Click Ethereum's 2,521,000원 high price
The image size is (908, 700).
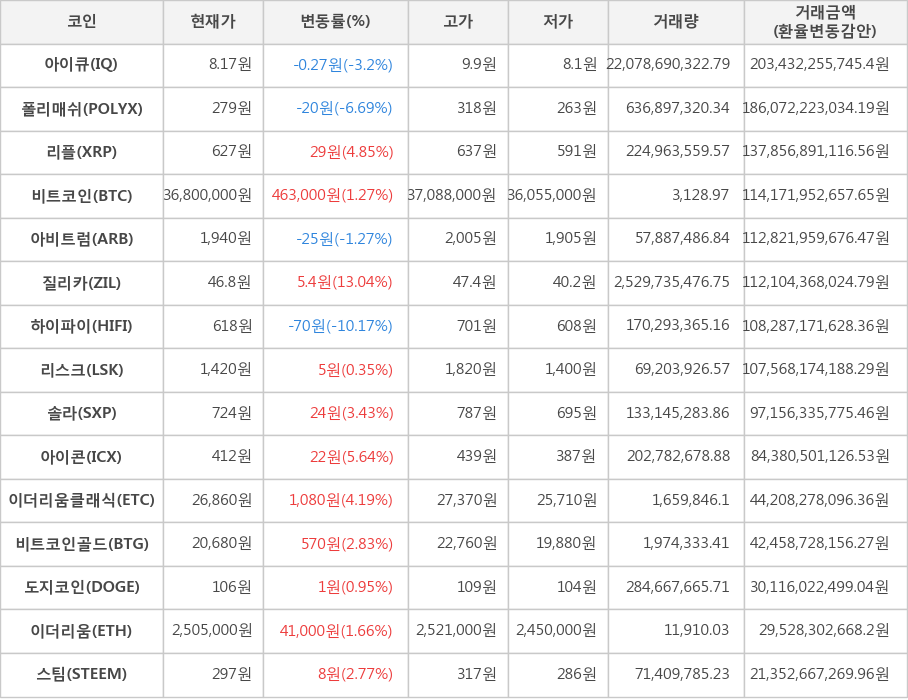coord(459,631)
